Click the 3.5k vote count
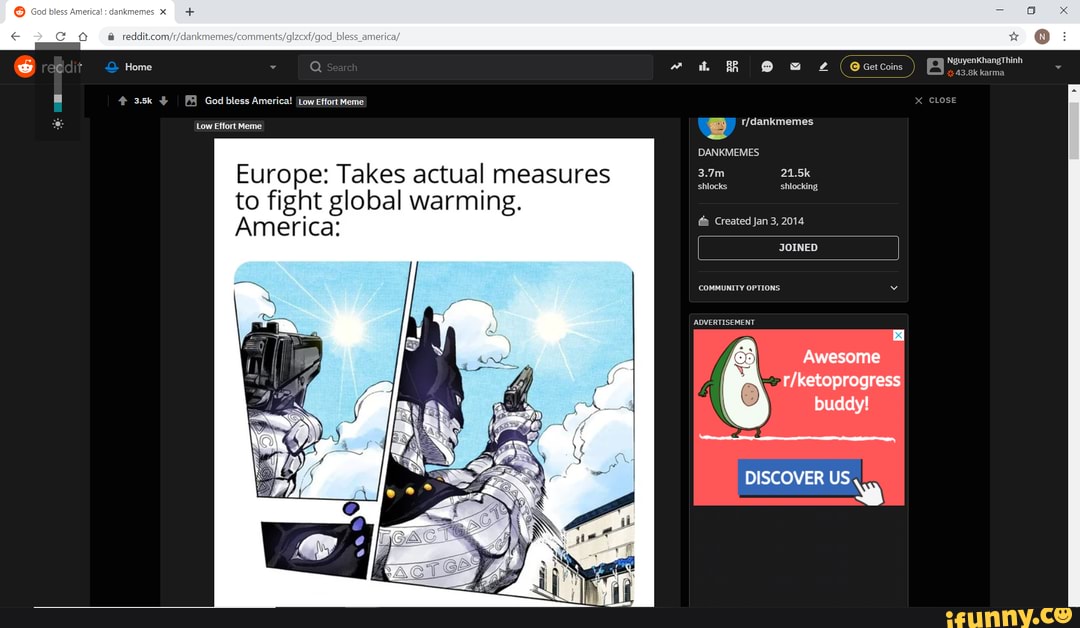1080x628 pixels. [x=143, y=101]
